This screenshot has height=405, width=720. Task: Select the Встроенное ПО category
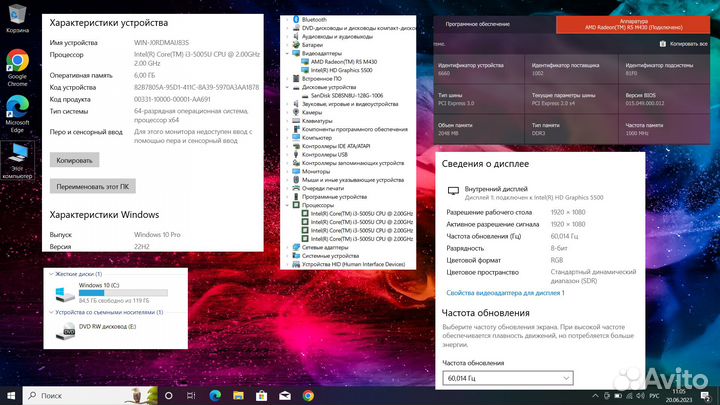[321, 79]
